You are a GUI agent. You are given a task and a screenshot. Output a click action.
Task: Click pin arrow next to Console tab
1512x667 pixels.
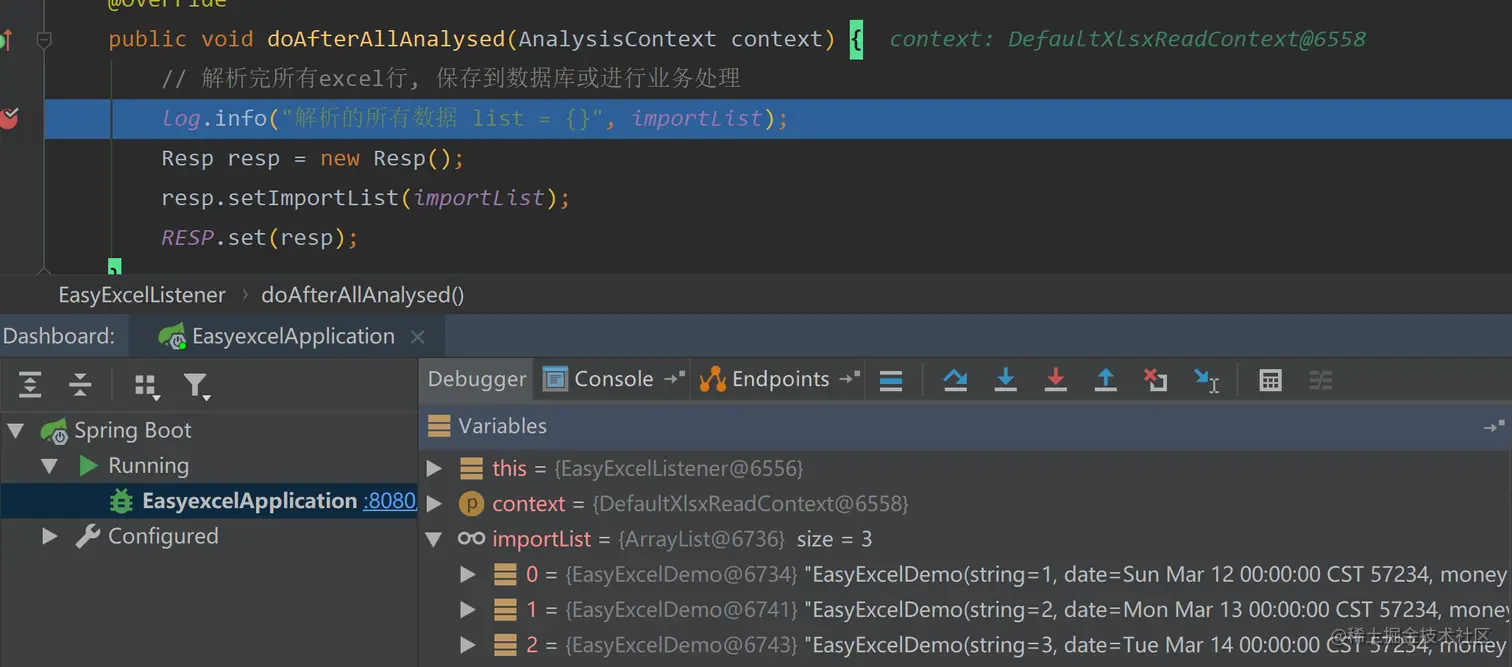(x=675, y=378)
